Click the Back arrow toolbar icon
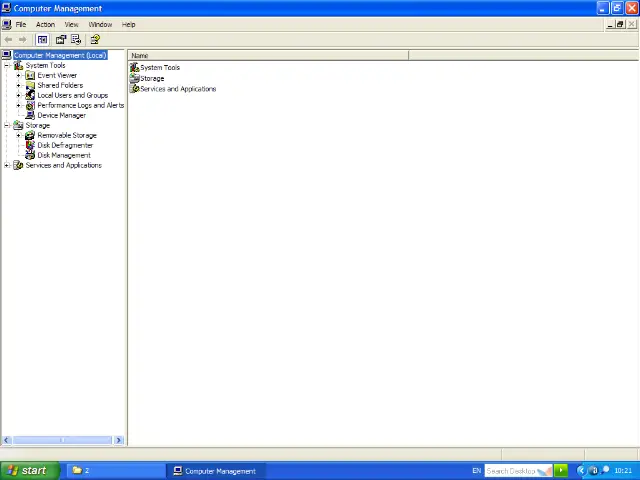 (8, 40)
